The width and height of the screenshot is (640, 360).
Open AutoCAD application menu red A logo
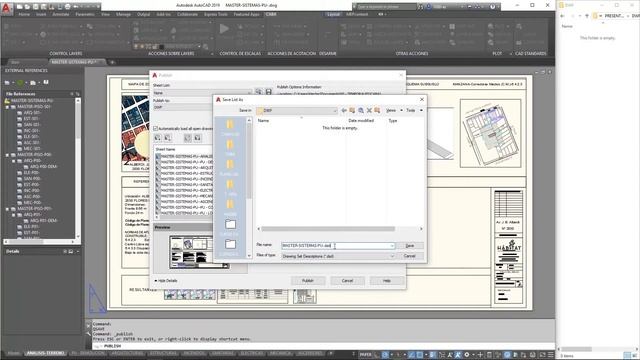click(6, 7)
